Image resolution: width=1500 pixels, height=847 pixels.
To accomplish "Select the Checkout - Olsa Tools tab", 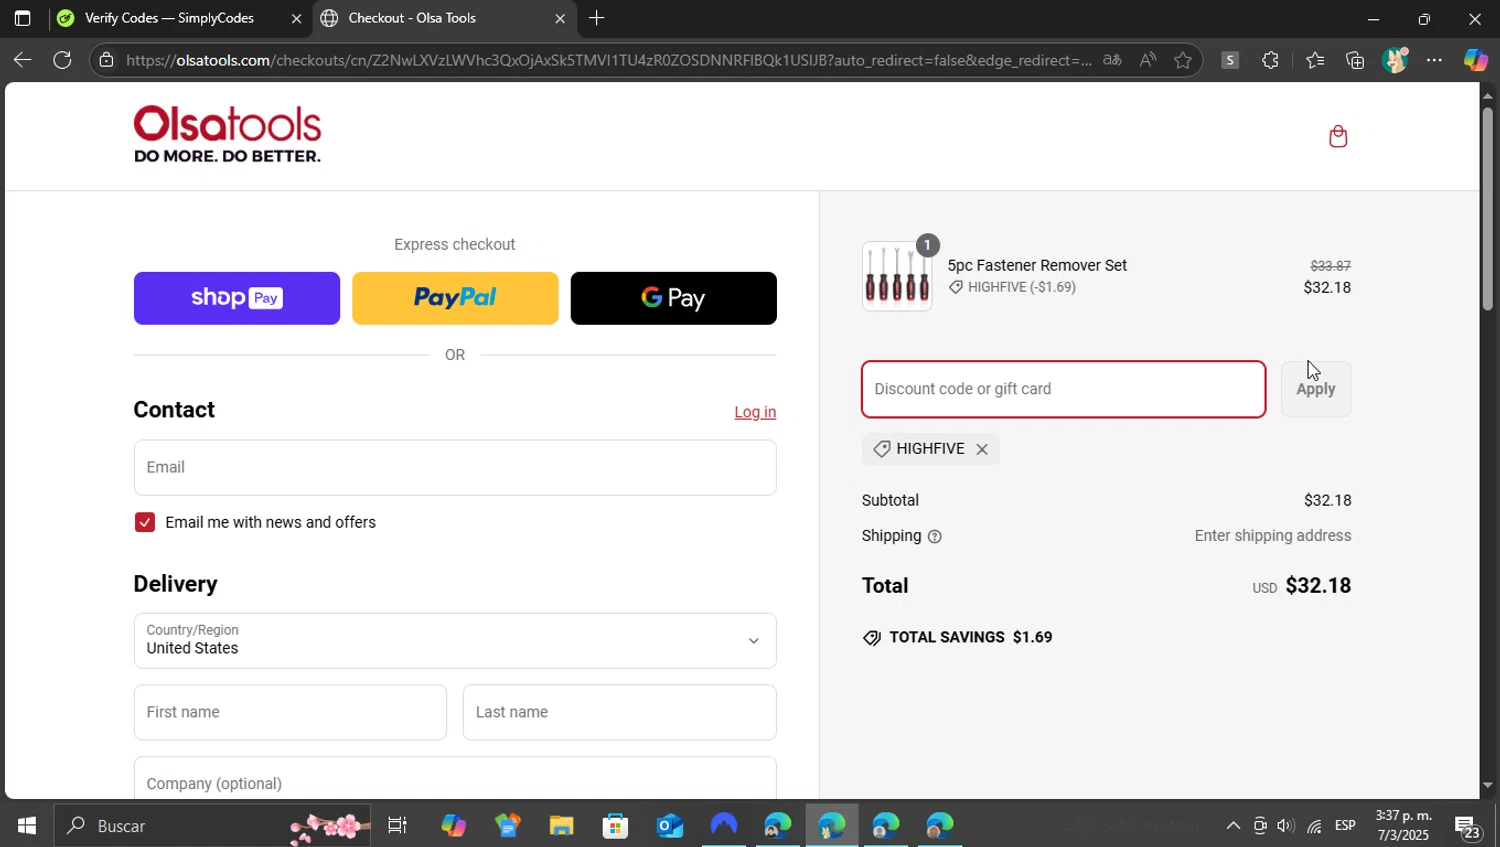I will [x=444, y=18].
